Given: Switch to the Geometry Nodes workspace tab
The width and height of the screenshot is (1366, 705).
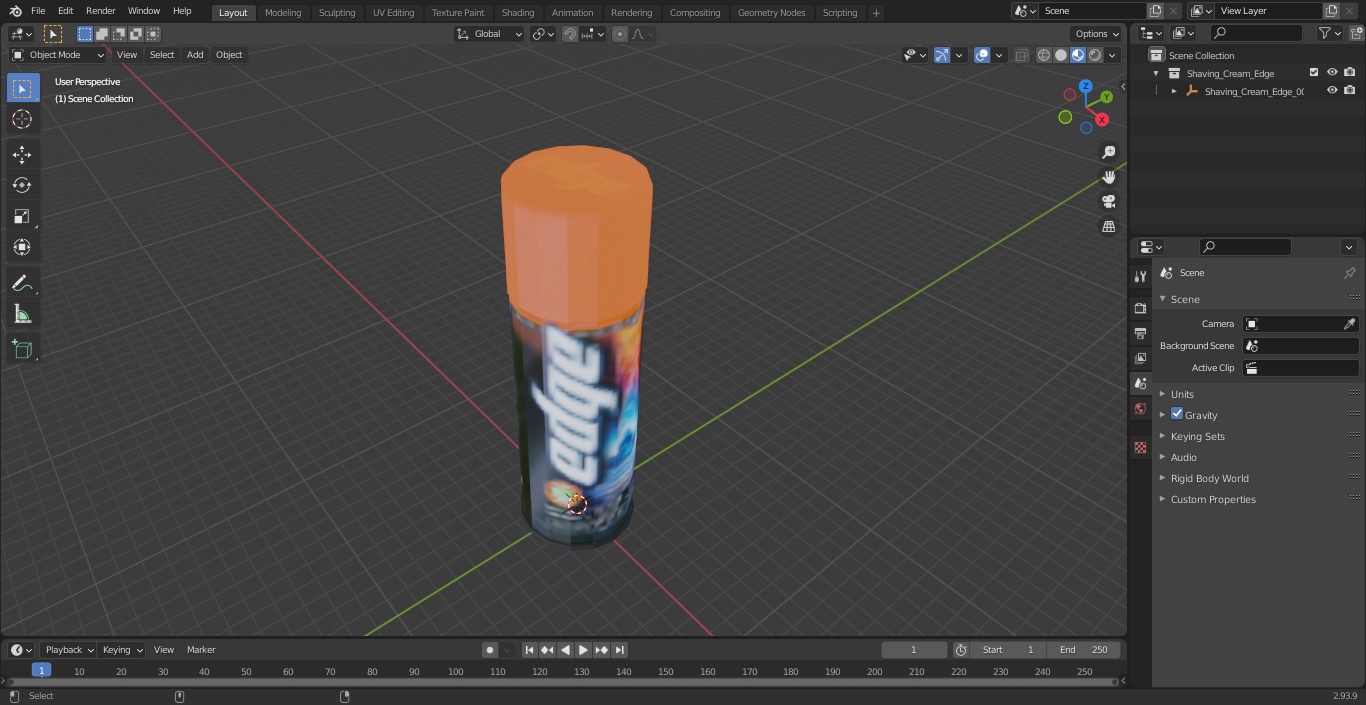Looking at the screenshot, I should click(771, 13).
